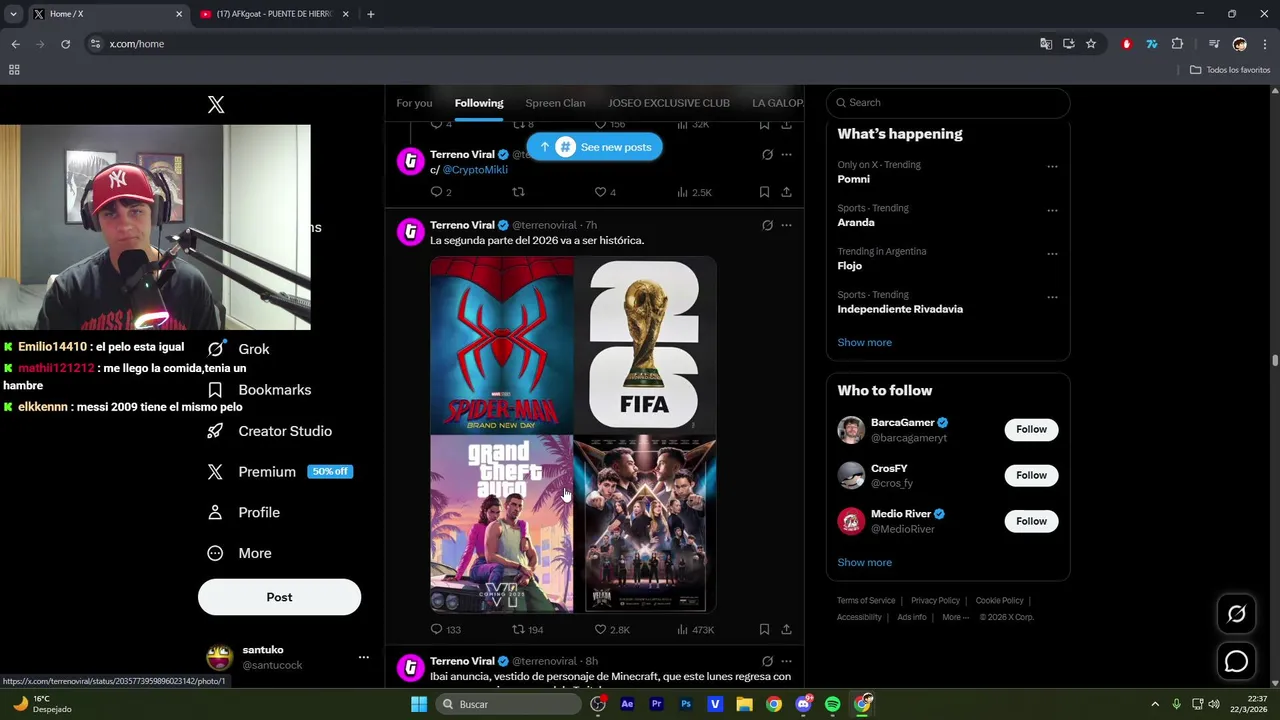This screenshot has height=720, width=1280.
Task: Follow CrosFY
Action: [1031, 475]
